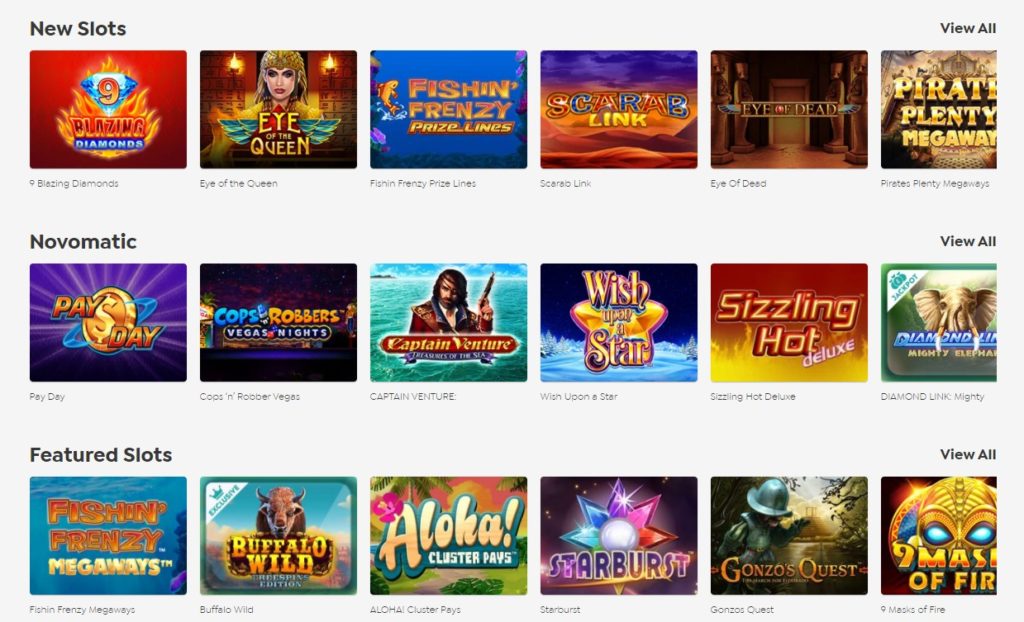This screenshot has height=622, width=1024.
Task: Open the 9 Blazing Diamonds game thumbnail
Action: pos(108,109)
